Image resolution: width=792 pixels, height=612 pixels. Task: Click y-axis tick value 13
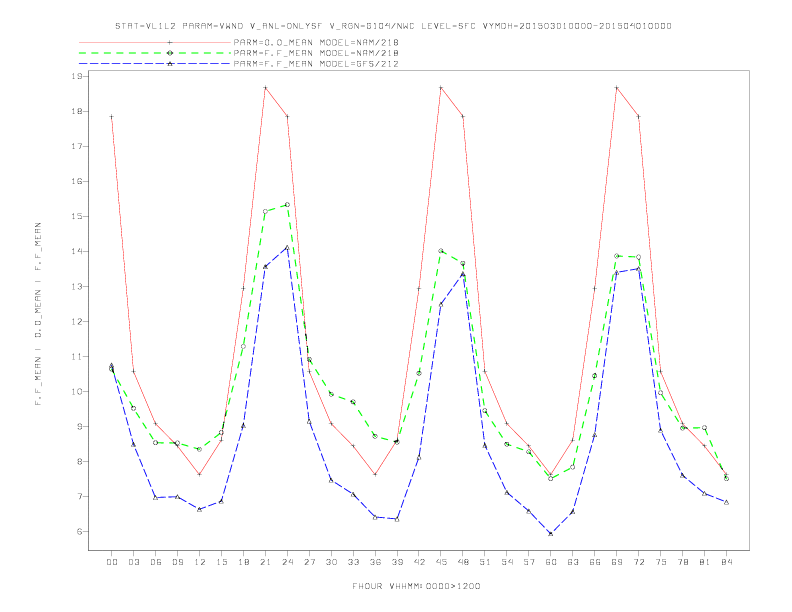click(77, 286)
